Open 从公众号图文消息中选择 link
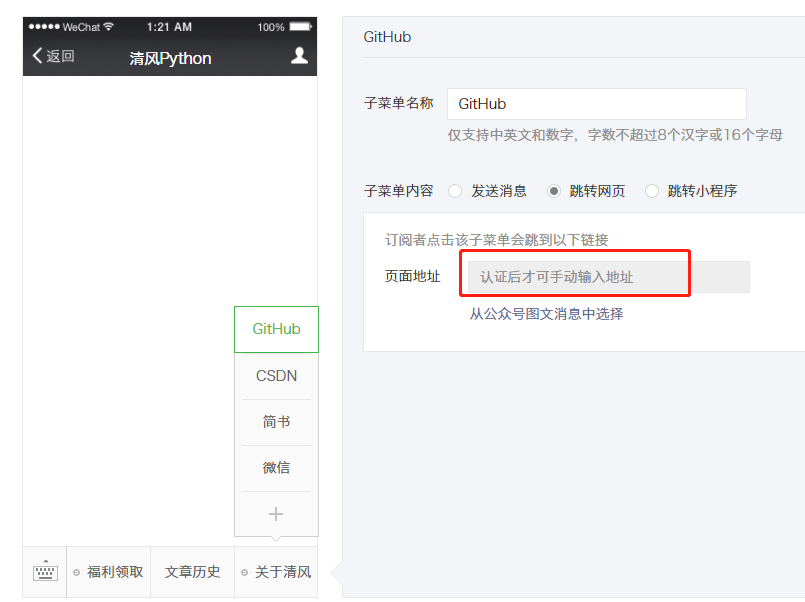Image resolution: width=805 pixels, height=602 pixels. click(546, 314)
